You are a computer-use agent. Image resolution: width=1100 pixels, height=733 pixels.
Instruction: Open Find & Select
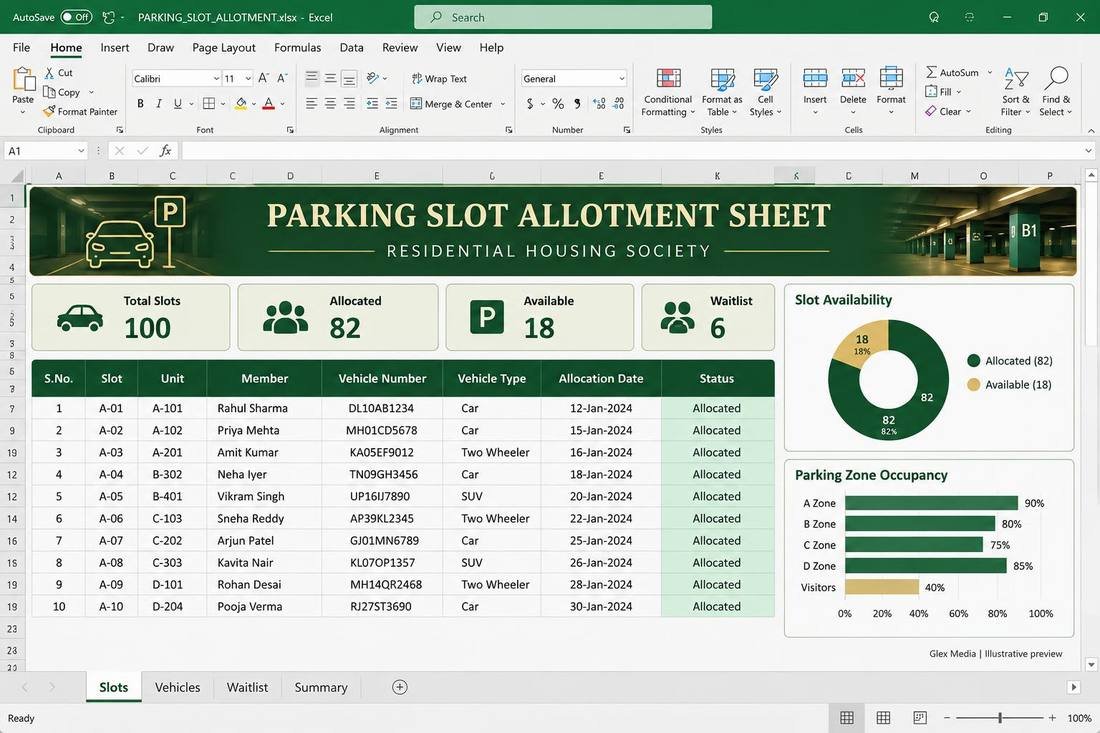tap(1056, 93)
